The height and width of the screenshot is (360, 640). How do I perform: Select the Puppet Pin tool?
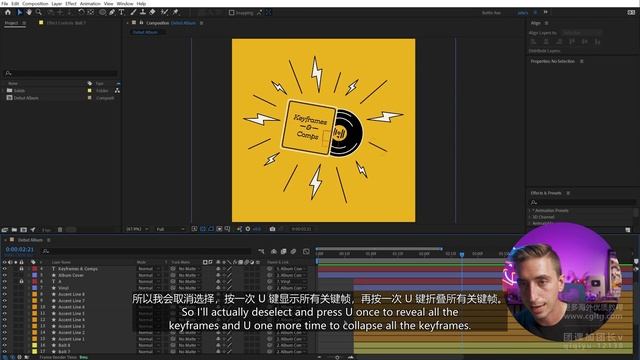point(176,13)
